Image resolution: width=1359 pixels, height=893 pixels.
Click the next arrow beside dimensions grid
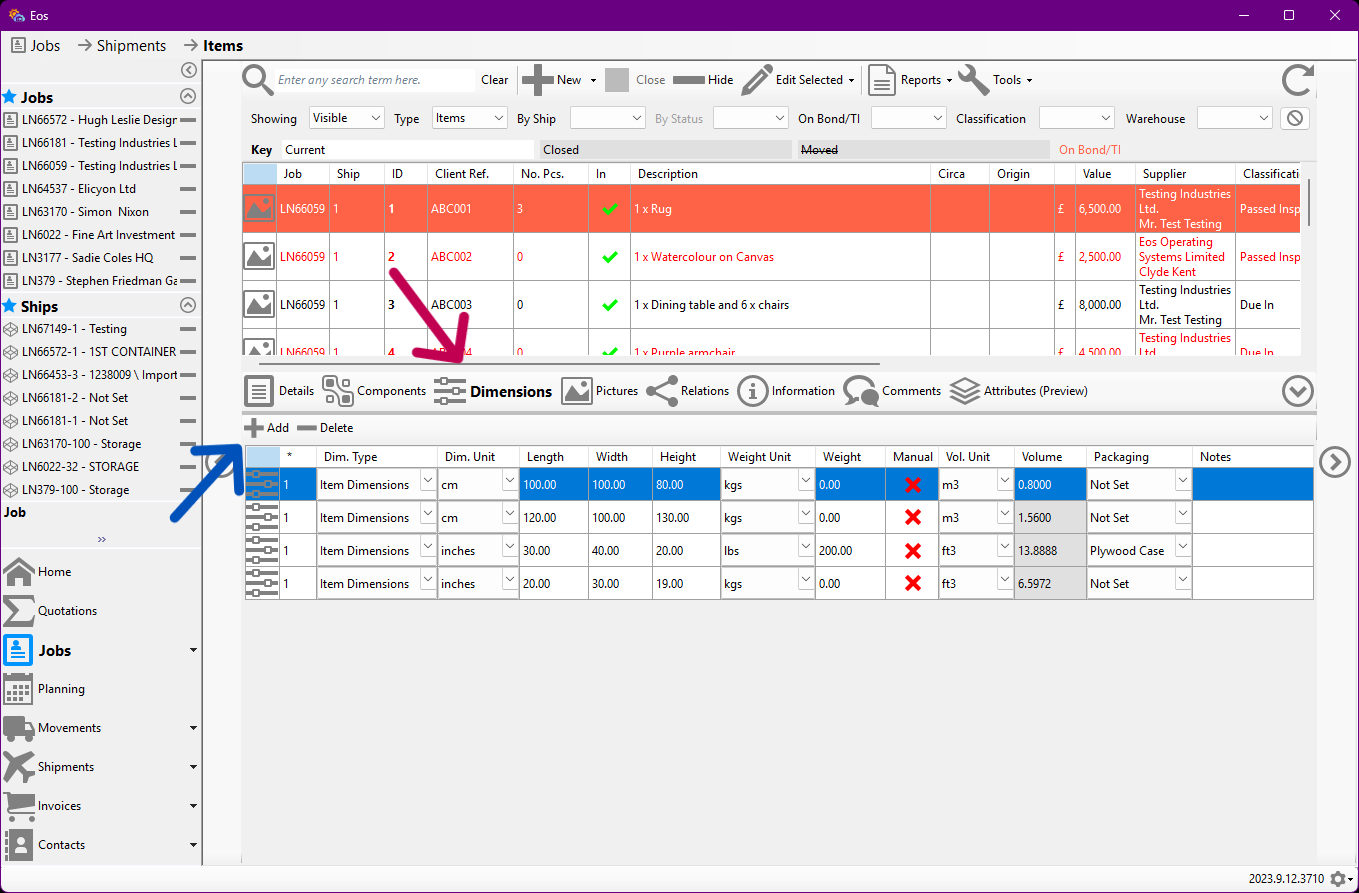tap(1334, 461)
